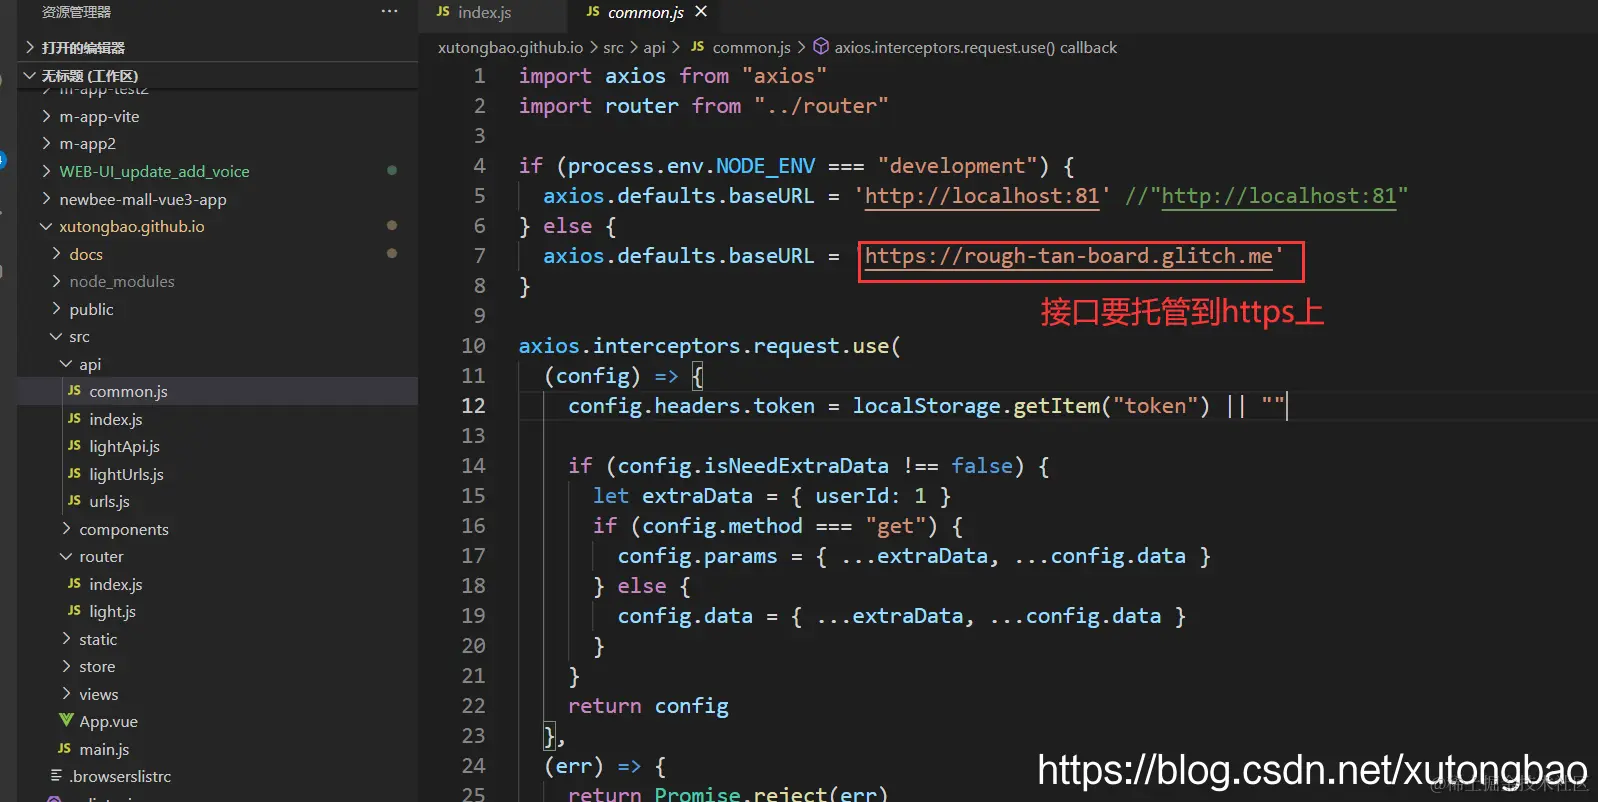
Task: Collapse the router folder
Action: point(101,556)
